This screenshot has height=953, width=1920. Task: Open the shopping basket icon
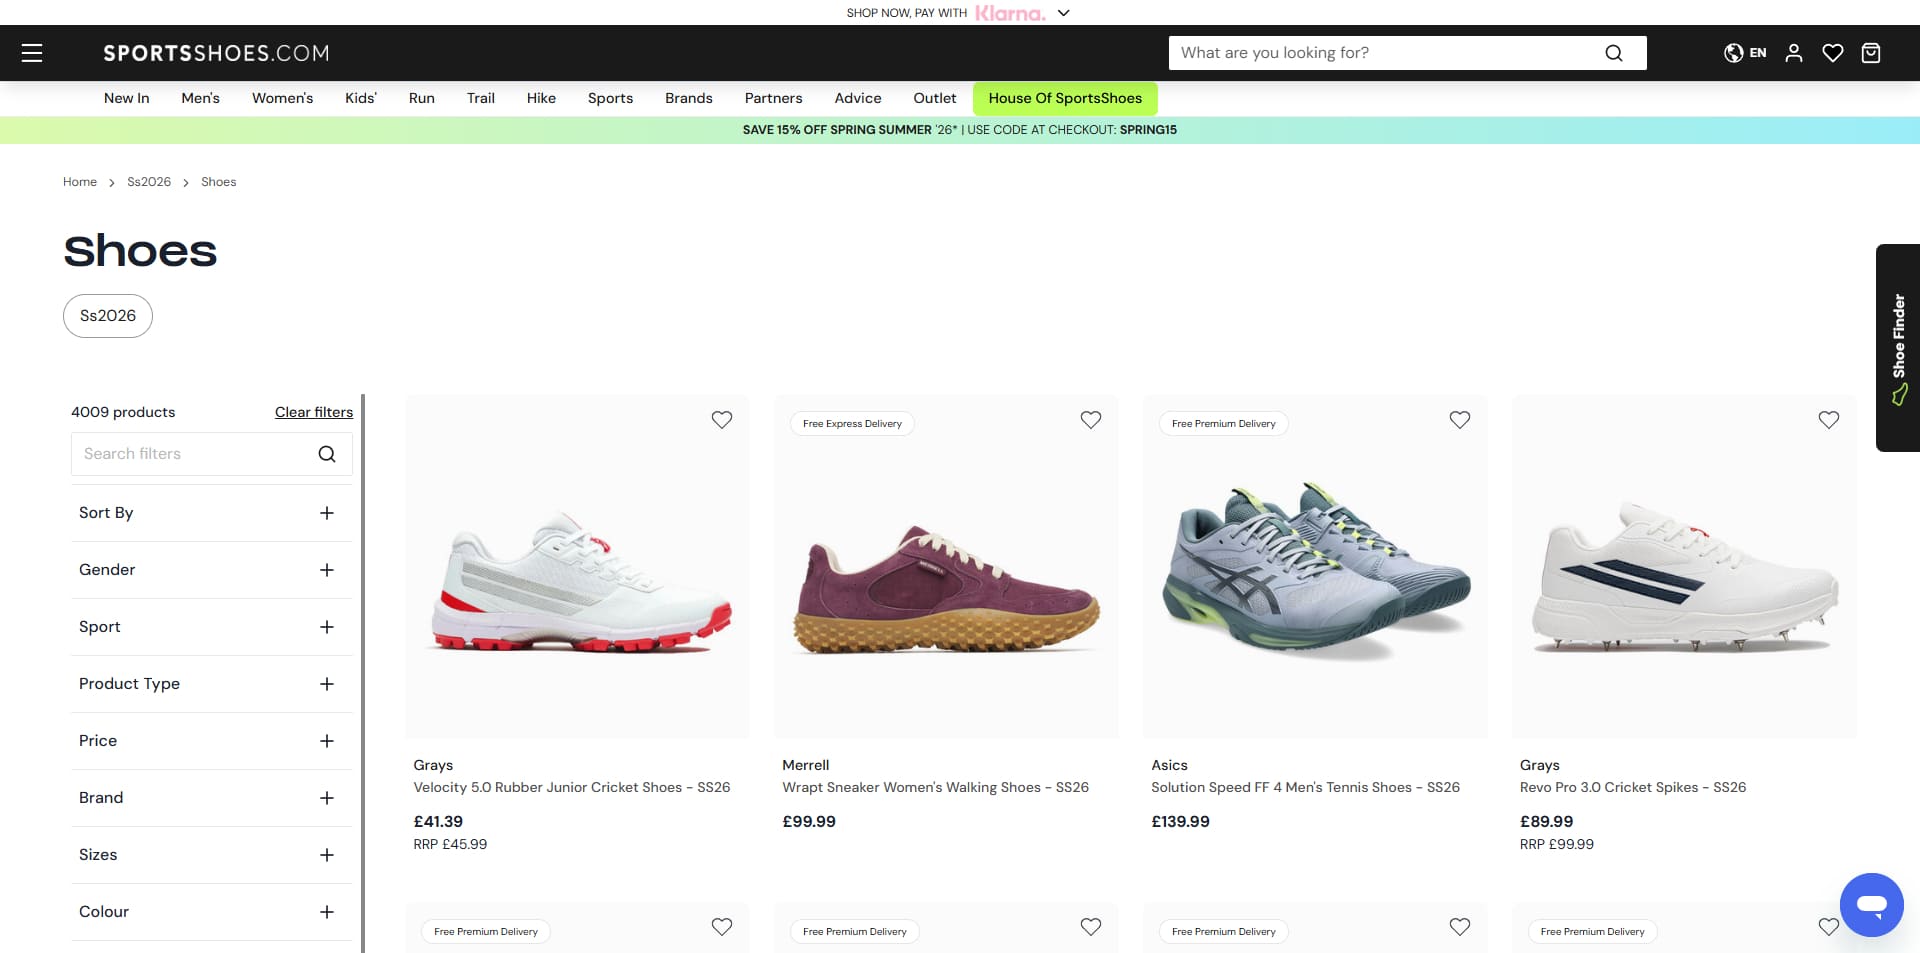pos(1871,53)
